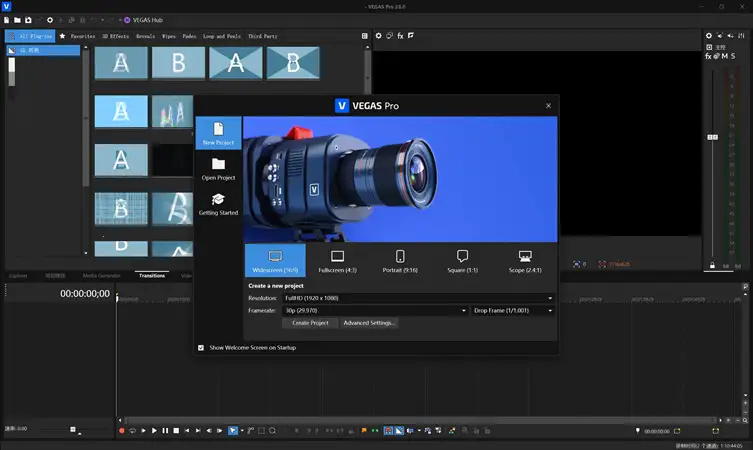Toggle external monitor preview icon

pyautogui.click(x=389, y=36)
